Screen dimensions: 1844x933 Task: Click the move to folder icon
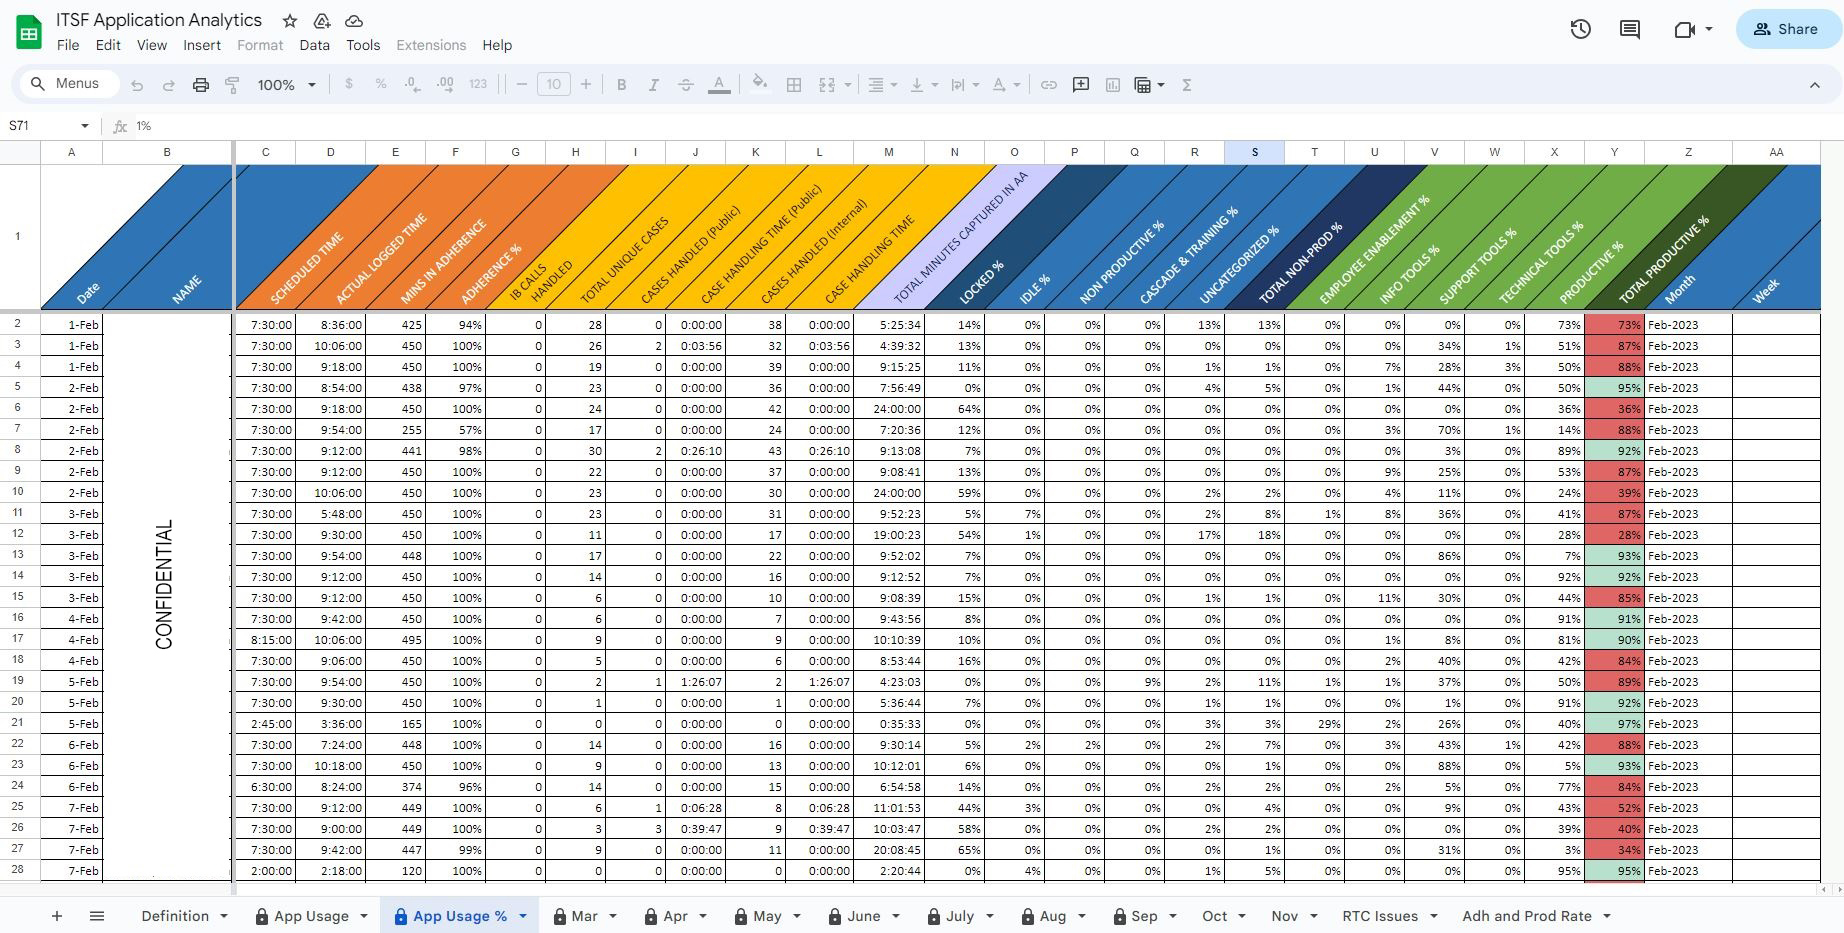322,21
